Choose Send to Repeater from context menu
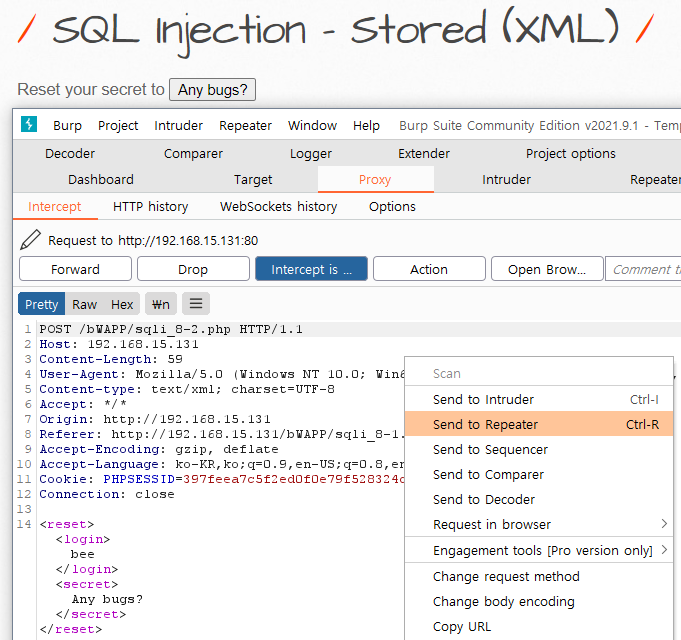This screenshot has height=640, width=681. [x=539, y=424]
